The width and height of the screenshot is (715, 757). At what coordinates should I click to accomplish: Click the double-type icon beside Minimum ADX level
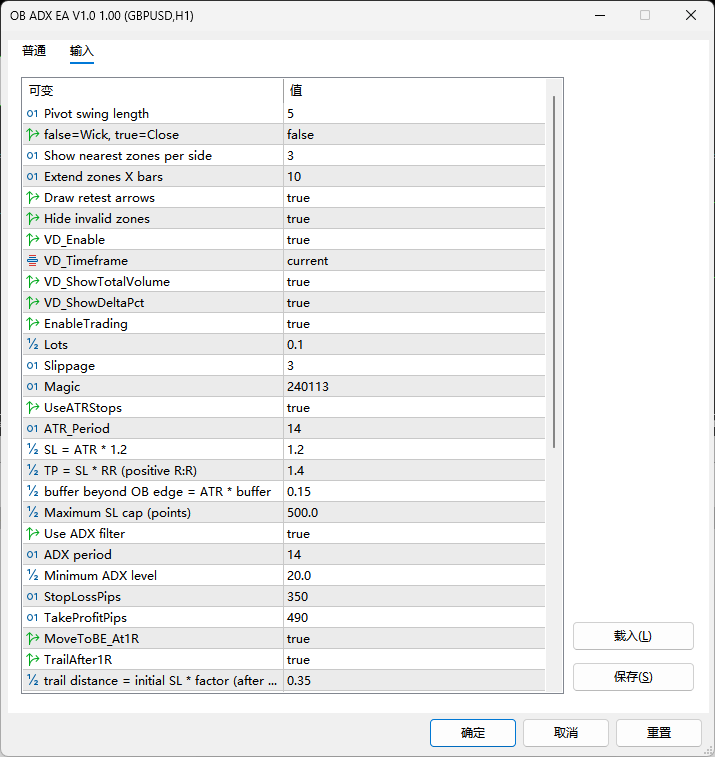coord(32,576)
